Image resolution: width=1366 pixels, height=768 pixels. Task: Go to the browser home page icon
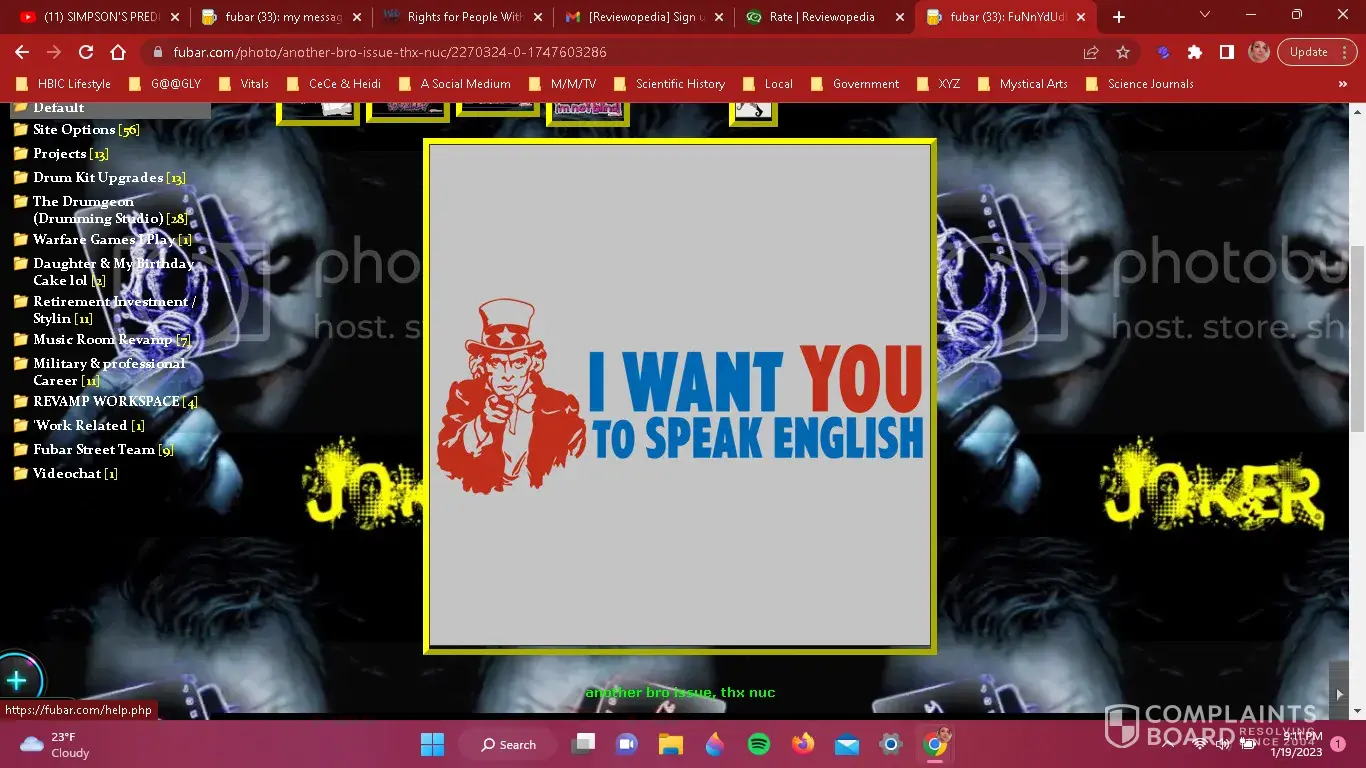(118, 52)
